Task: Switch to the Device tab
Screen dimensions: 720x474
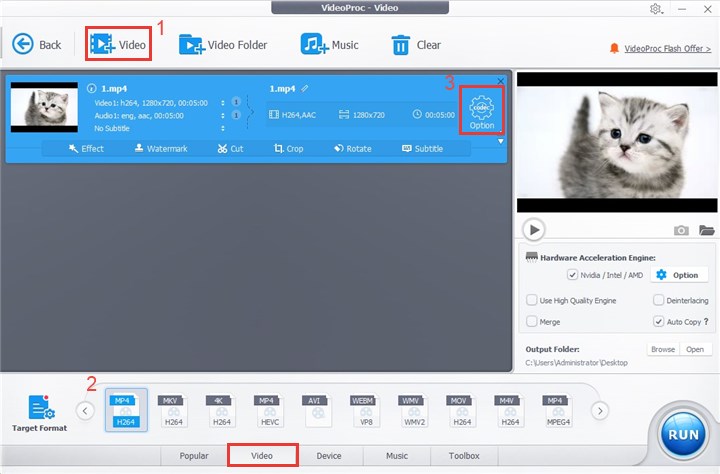Action: [329, 456]
